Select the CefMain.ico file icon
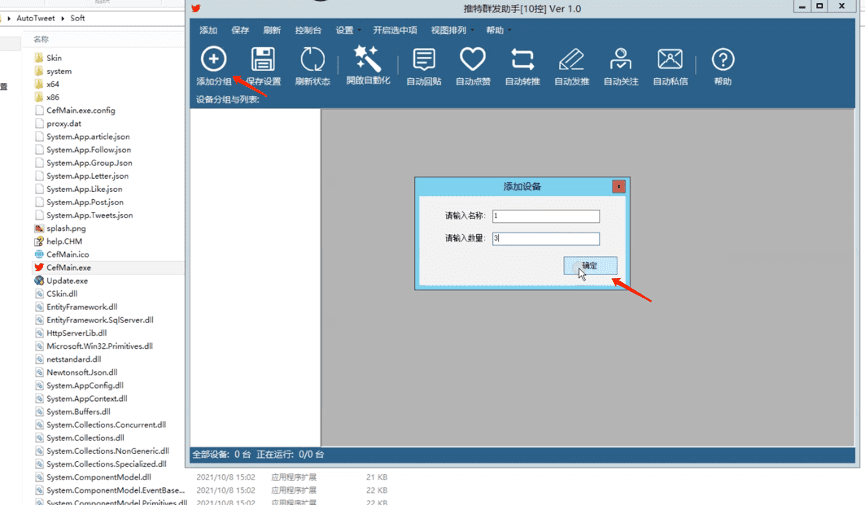Image resolution: width=866 pixels, height=506 pixels. point(39,255)
